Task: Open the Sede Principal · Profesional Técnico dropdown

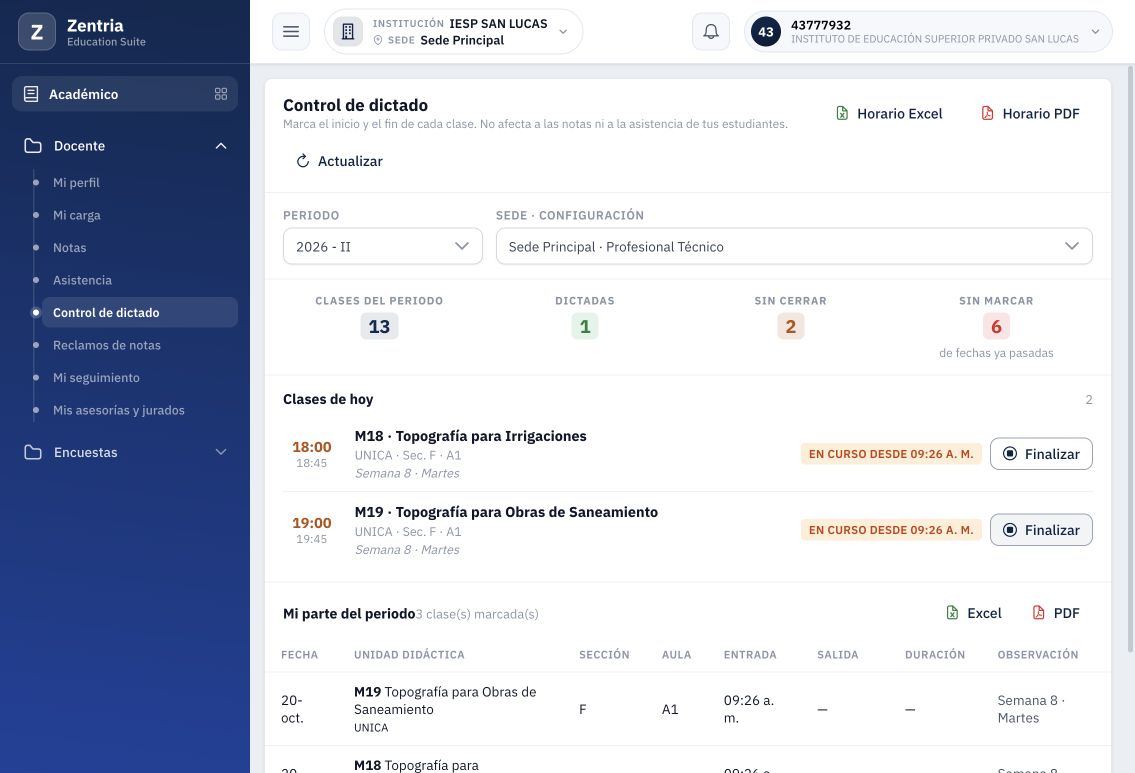Action: pyautogui.click(x=794, y=246)
